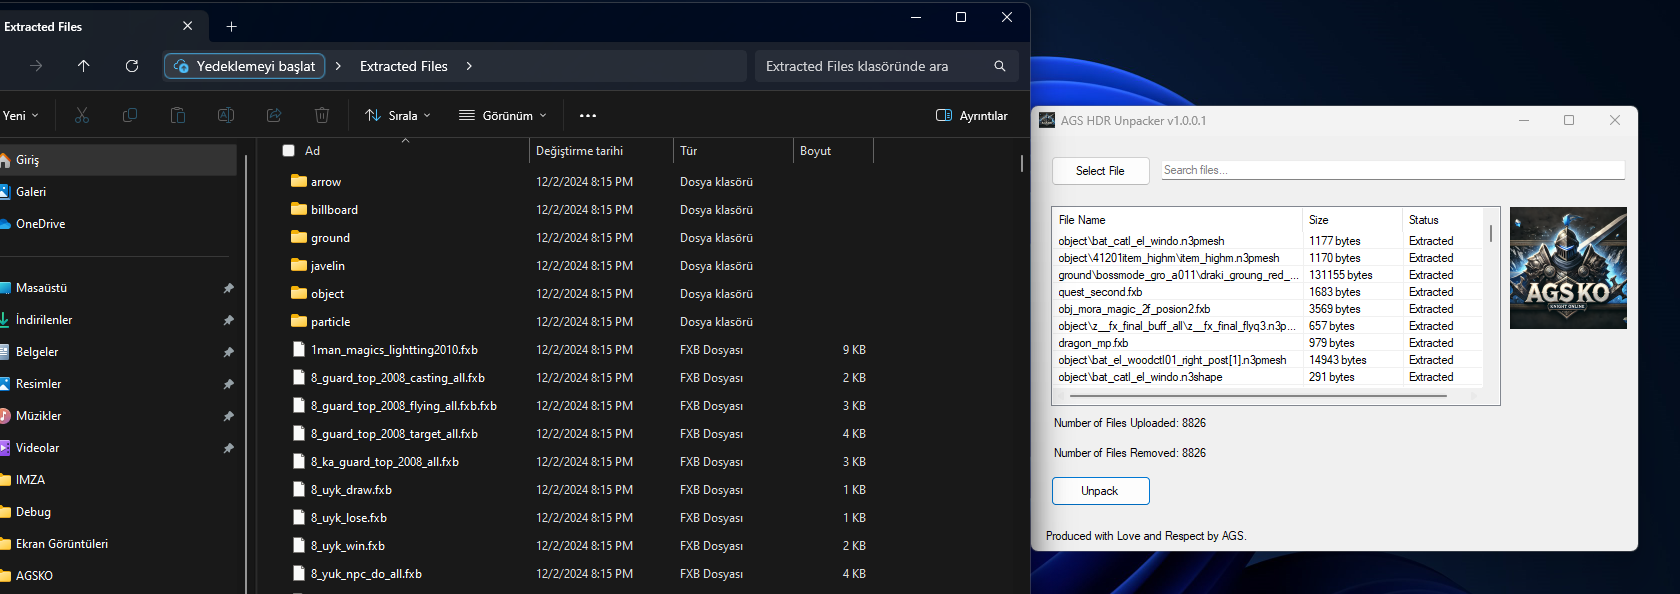Click the Share icon in toolbar

274,116
